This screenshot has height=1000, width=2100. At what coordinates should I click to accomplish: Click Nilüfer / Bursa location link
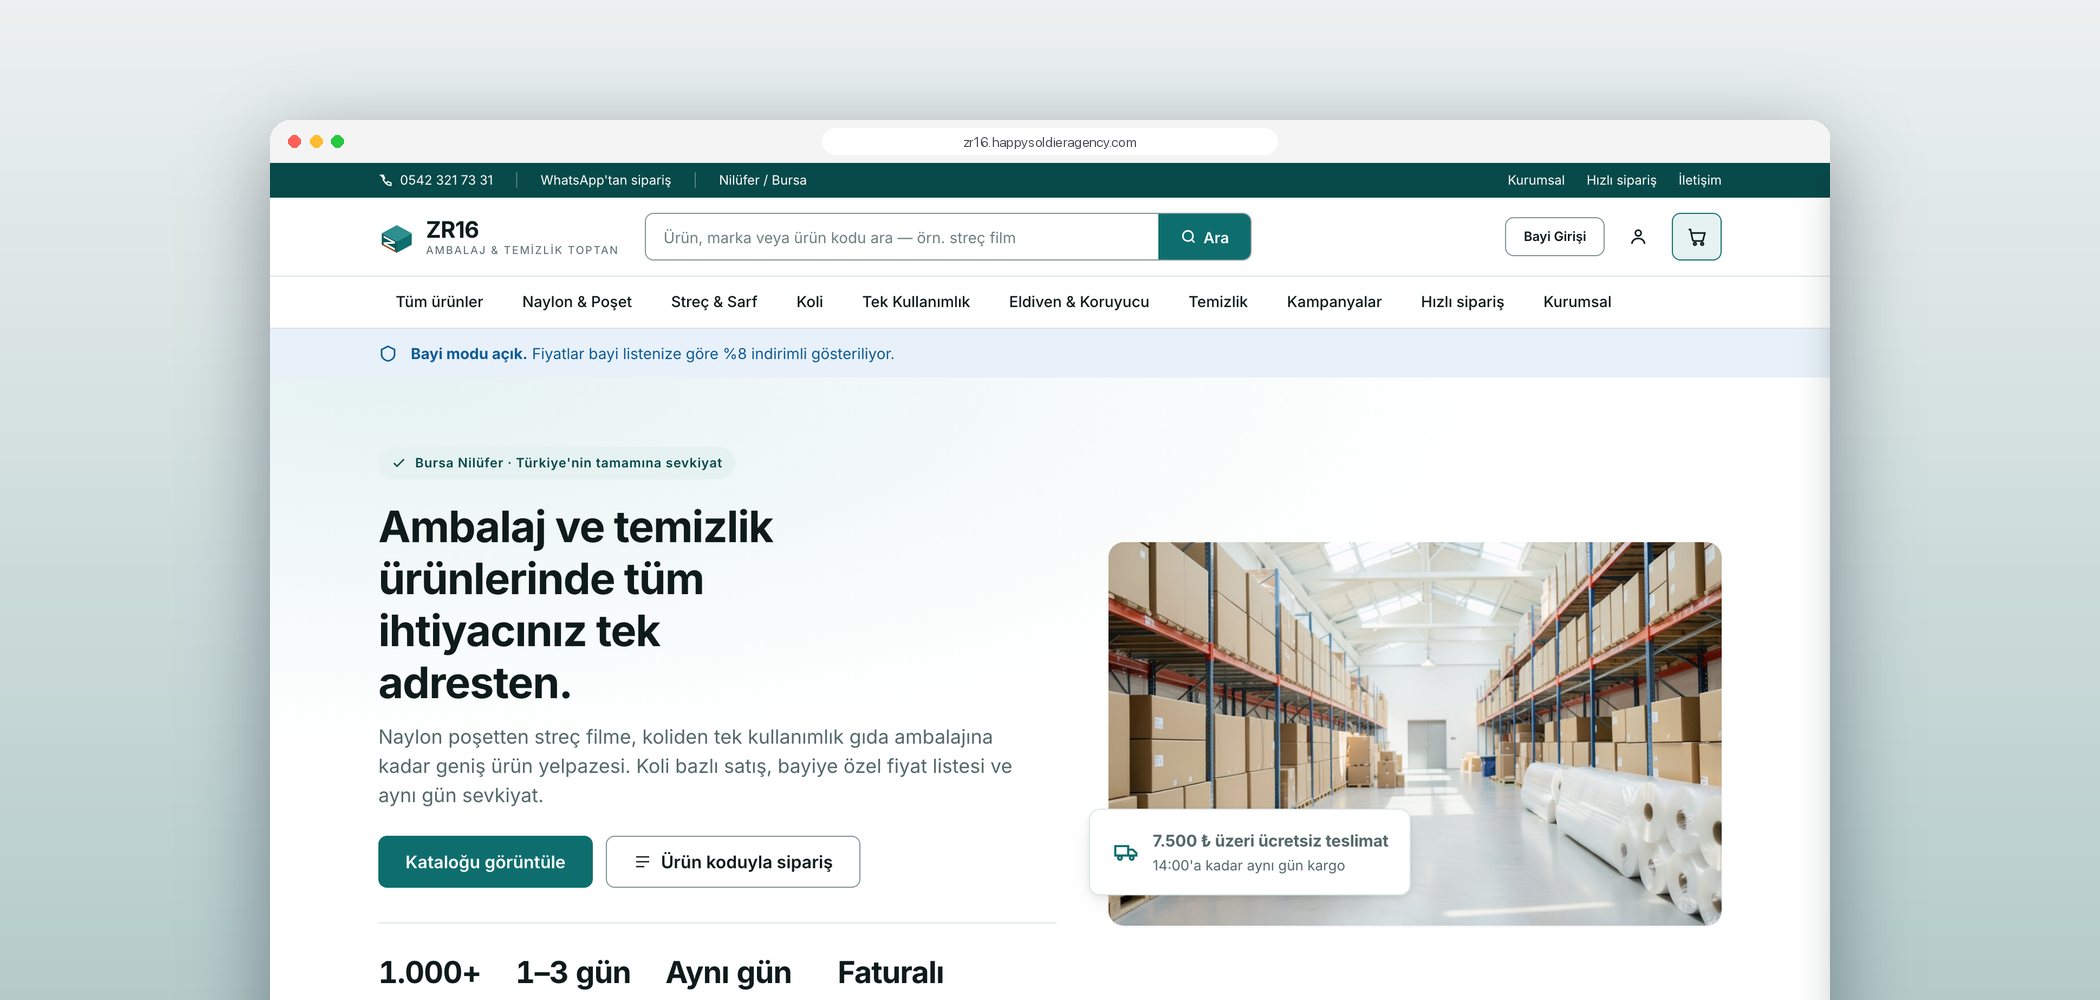[762, 180]
